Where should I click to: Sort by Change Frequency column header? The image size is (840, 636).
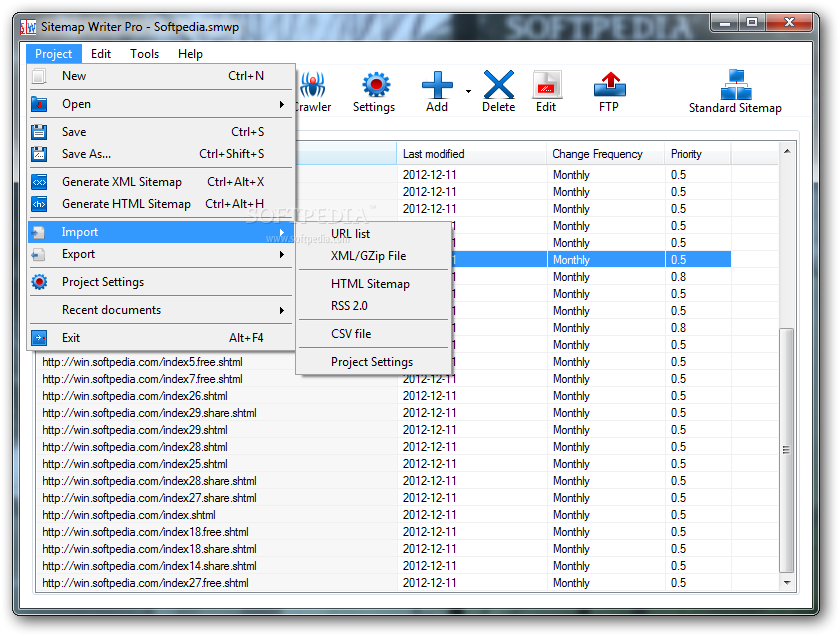tap(605, 154)
